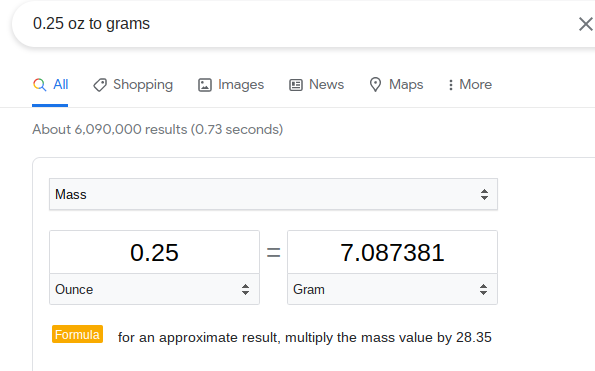The width and height of the screenshot is (595, 371).
Task: Click the Images picture icon
Action: (205, 85)
